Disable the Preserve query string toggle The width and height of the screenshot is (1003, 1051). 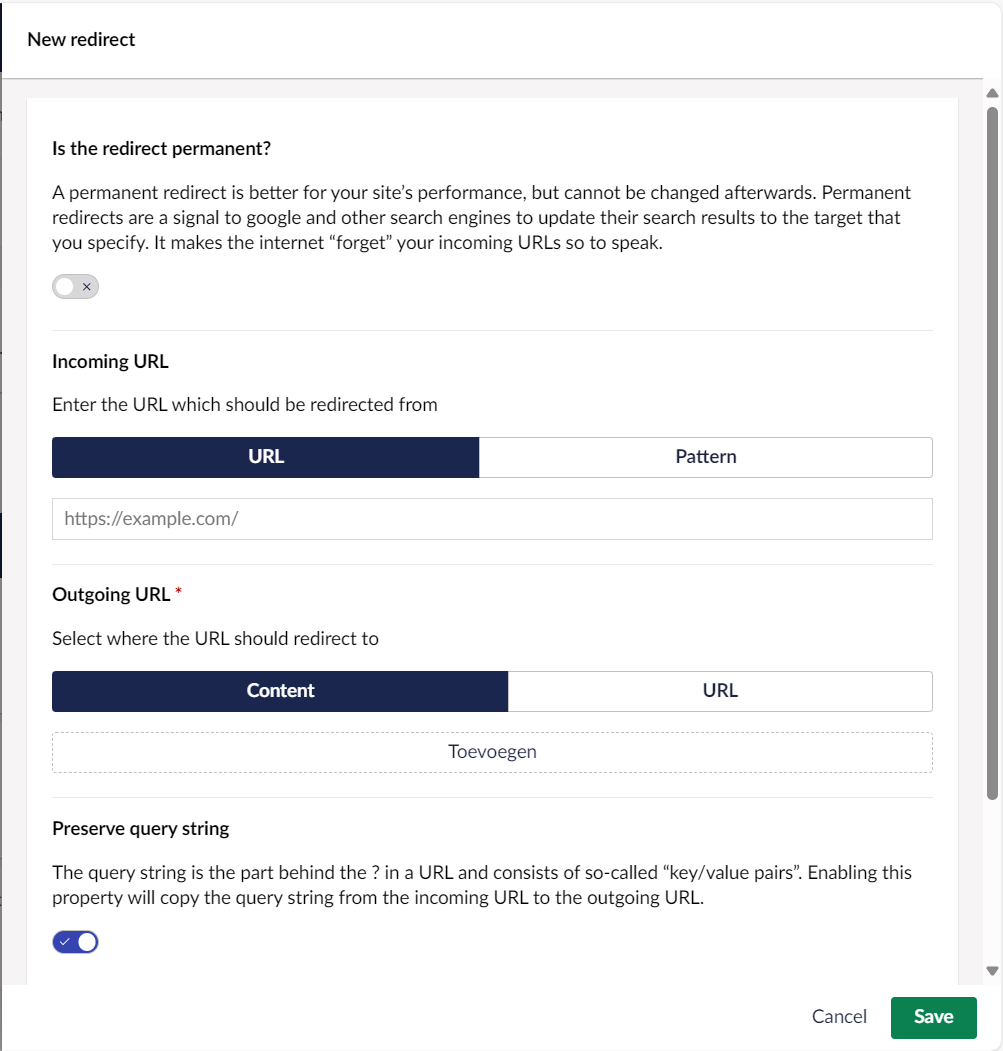click(x=75, y=941)
